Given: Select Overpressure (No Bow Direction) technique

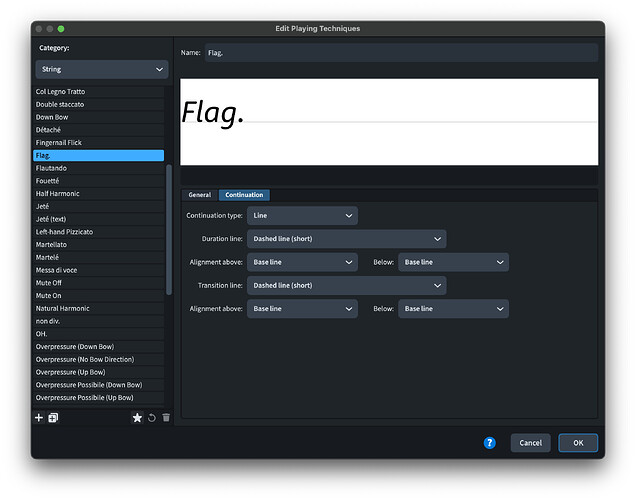Looking at the screenshot, I should click(x=99, y=360).
